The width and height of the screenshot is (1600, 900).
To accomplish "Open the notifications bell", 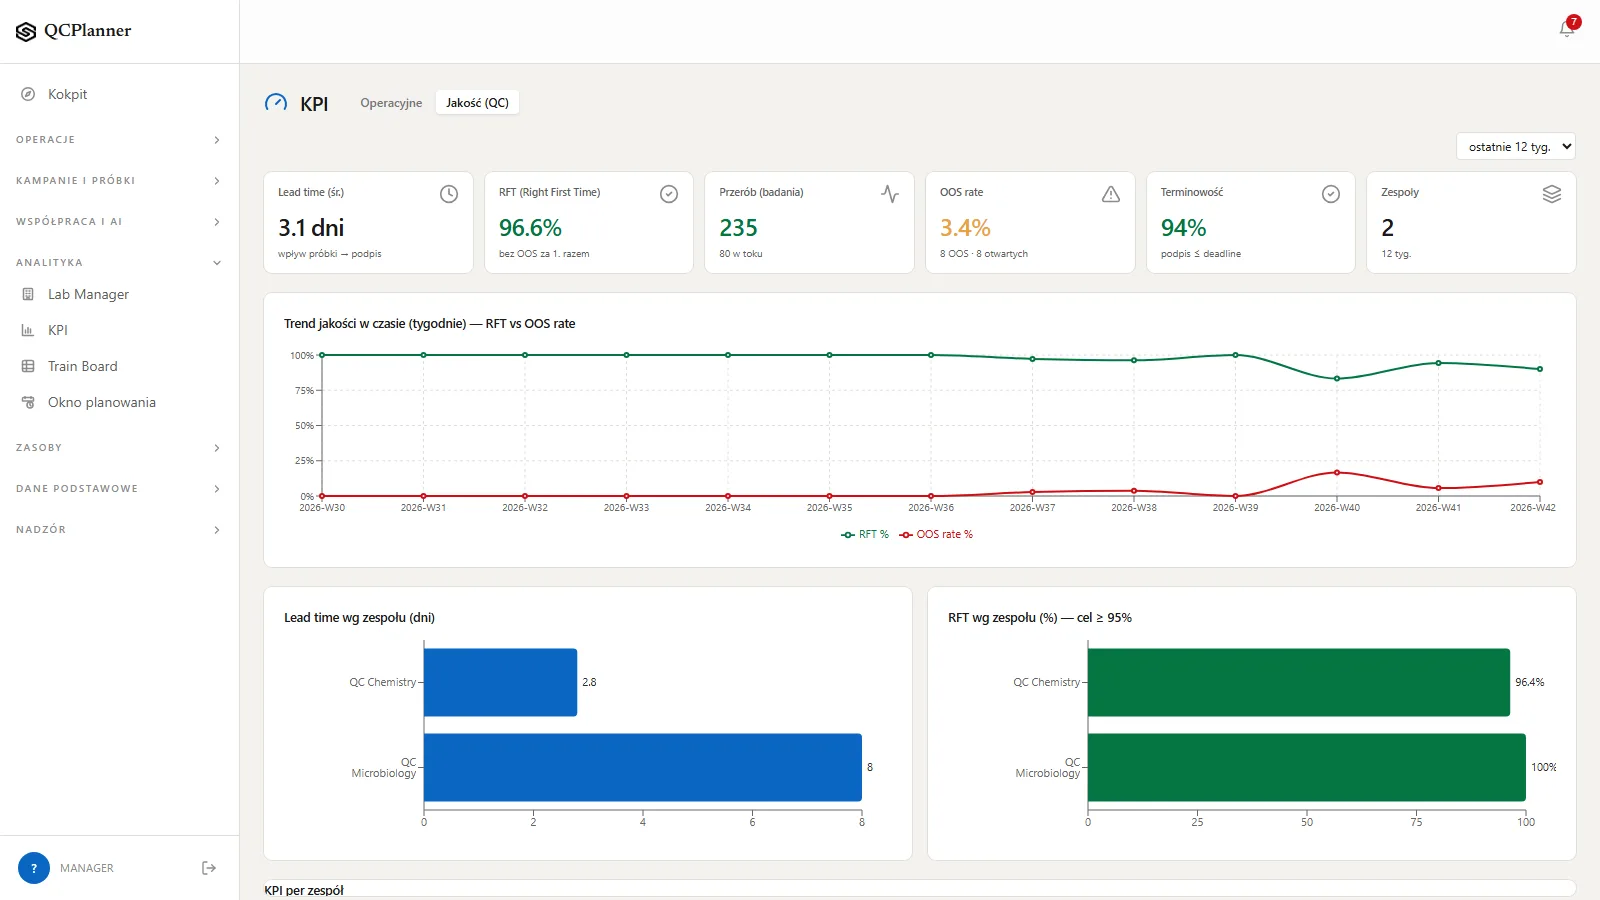I will pos(1567,29).
